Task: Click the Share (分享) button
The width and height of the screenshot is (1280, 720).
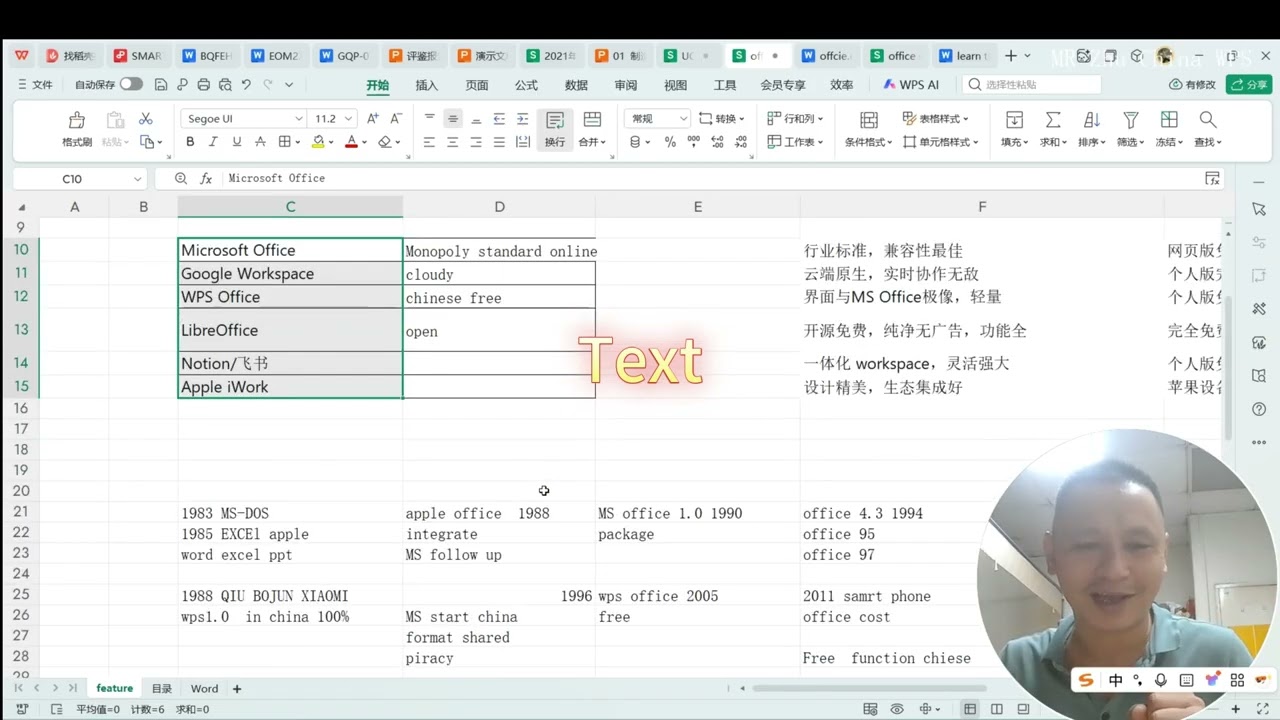Action: [1249, 85]
